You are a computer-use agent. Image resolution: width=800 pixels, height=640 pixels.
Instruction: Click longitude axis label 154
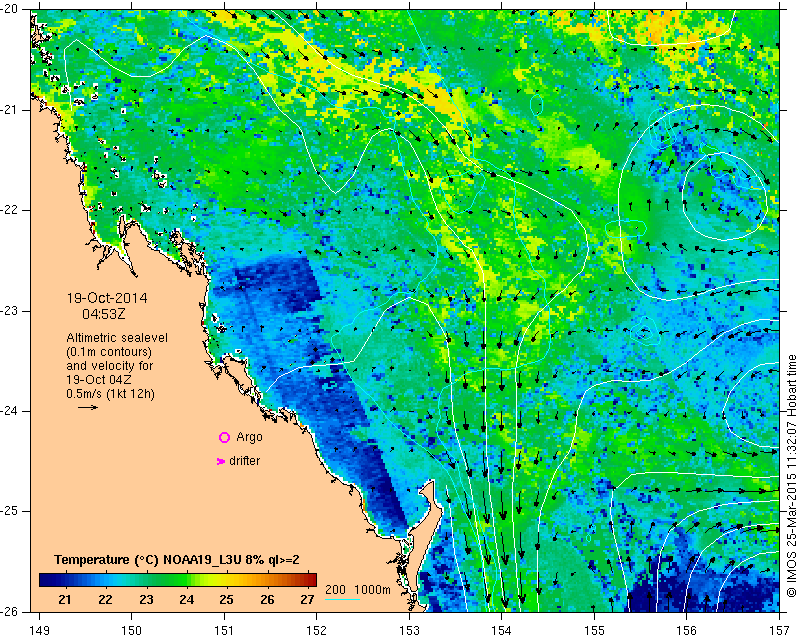[502, 631]
